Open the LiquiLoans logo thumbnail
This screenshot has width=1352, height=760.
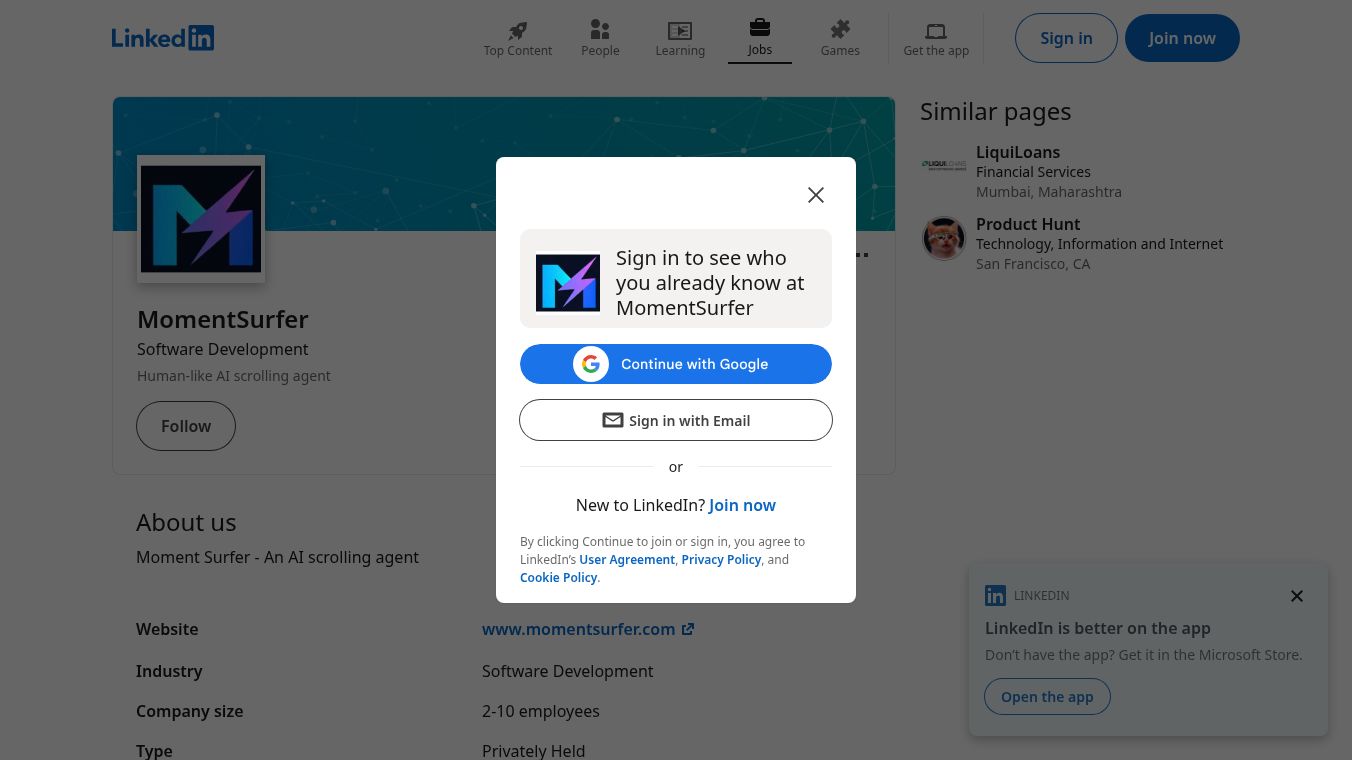pos(944,164)
